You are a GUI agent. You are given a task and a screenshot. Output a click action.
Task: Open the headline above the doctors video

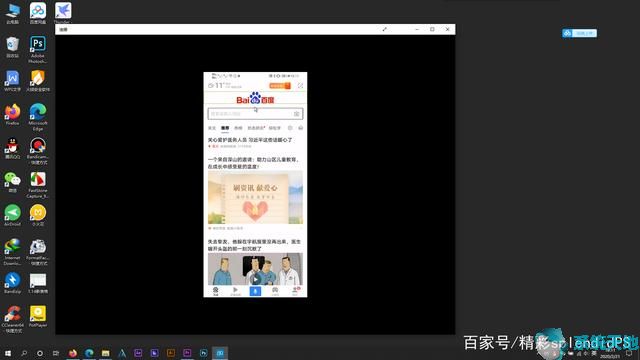point(254,245)
